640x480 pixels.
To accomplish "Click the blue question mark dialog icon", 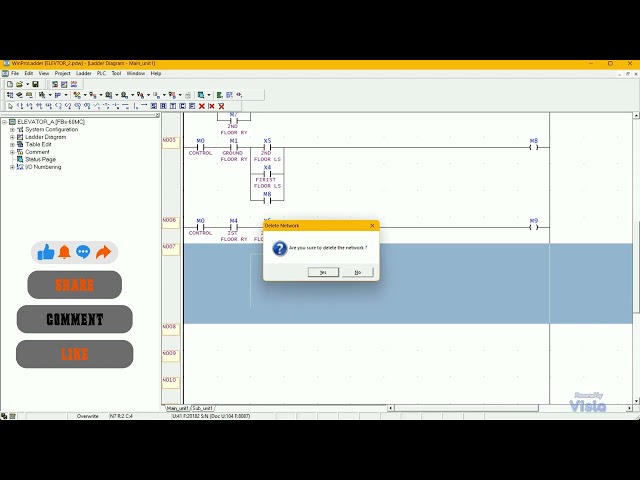I will [280, 248].
